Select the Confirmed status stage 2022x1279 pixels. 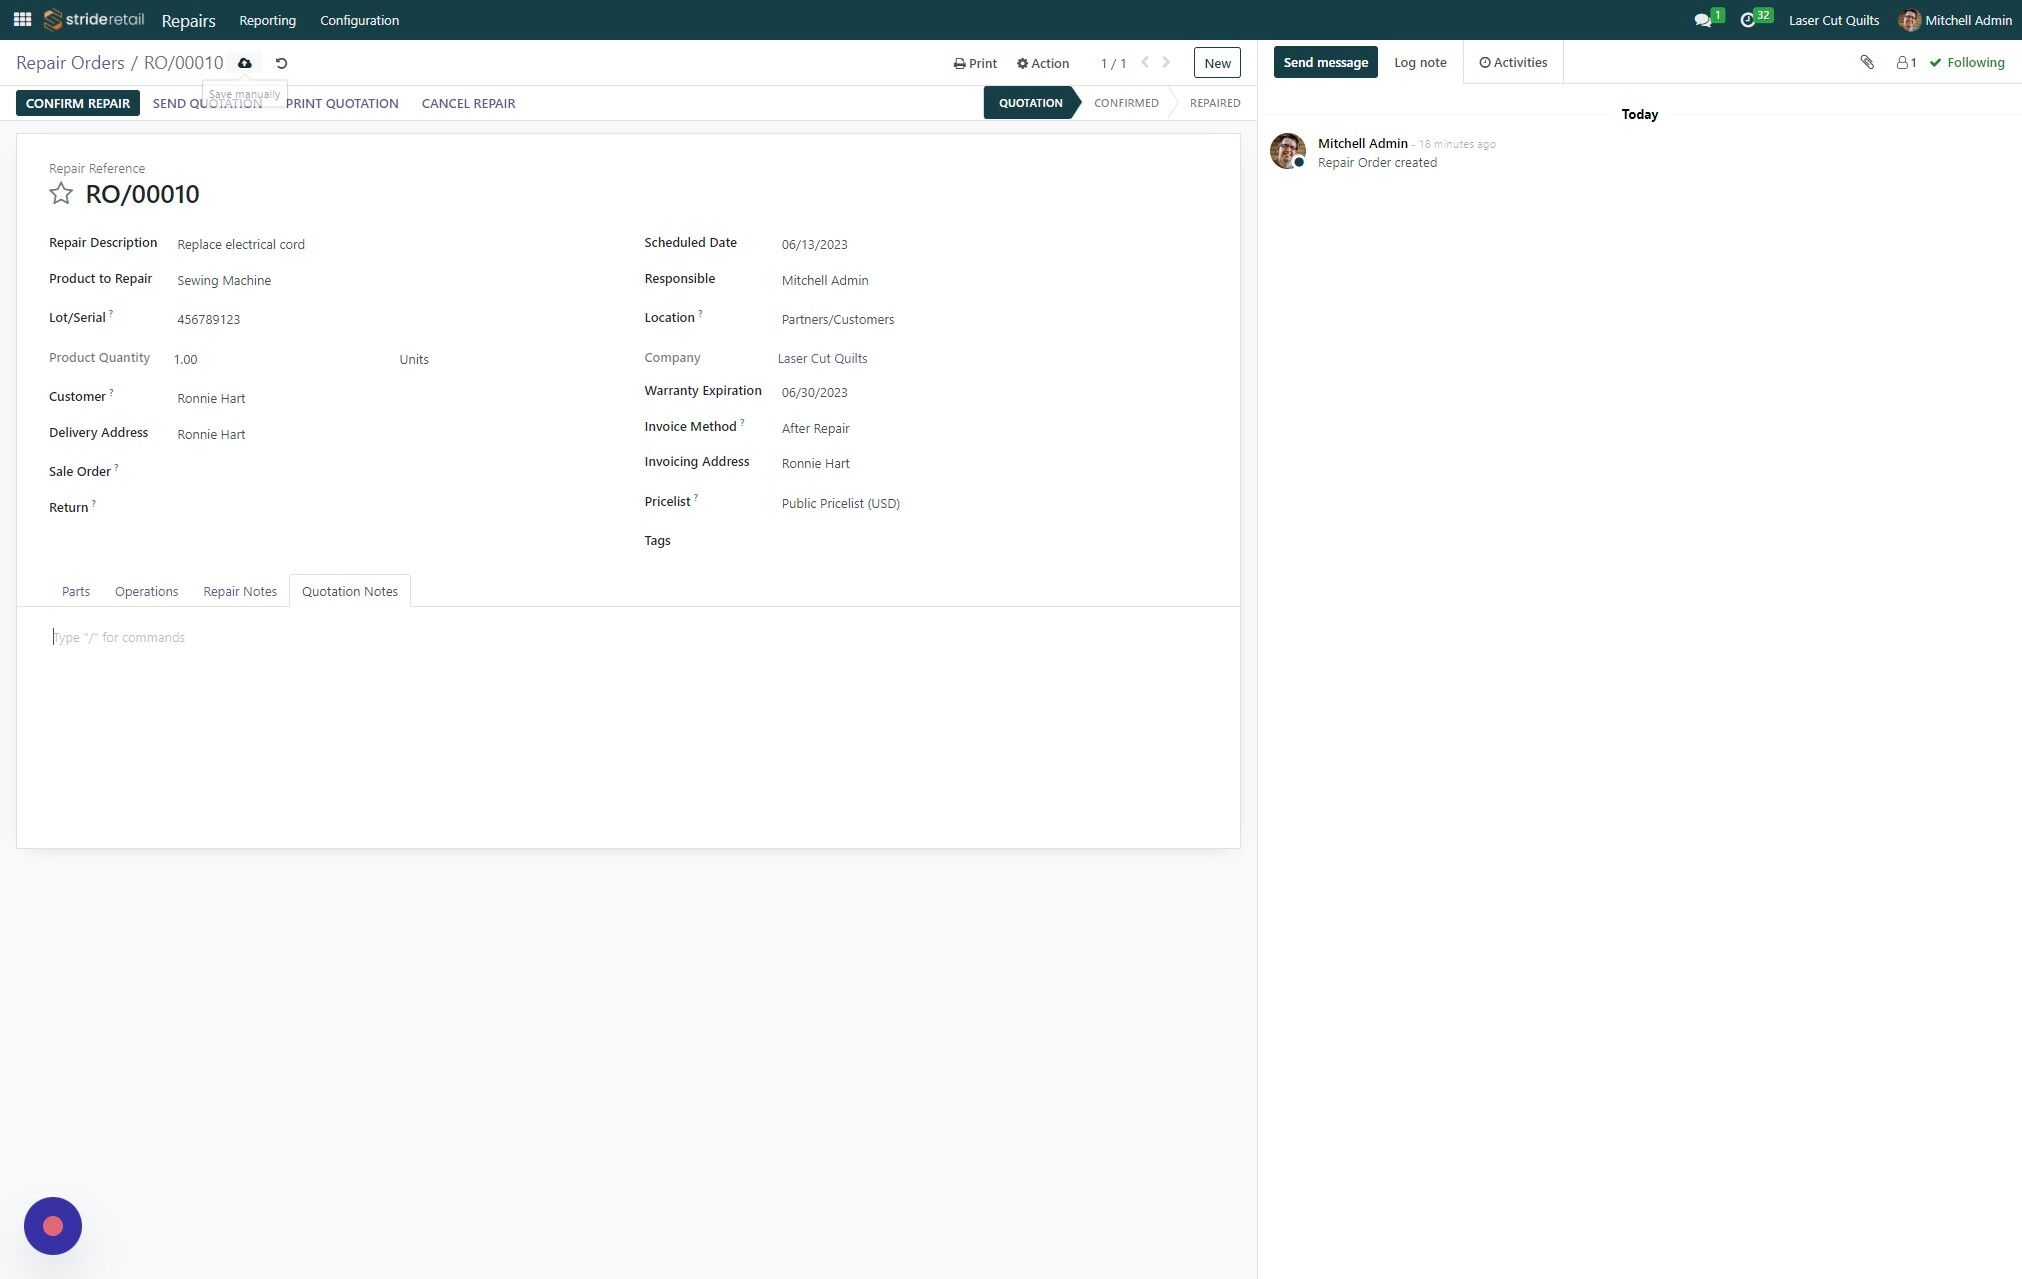click(x=1126, y=103)
